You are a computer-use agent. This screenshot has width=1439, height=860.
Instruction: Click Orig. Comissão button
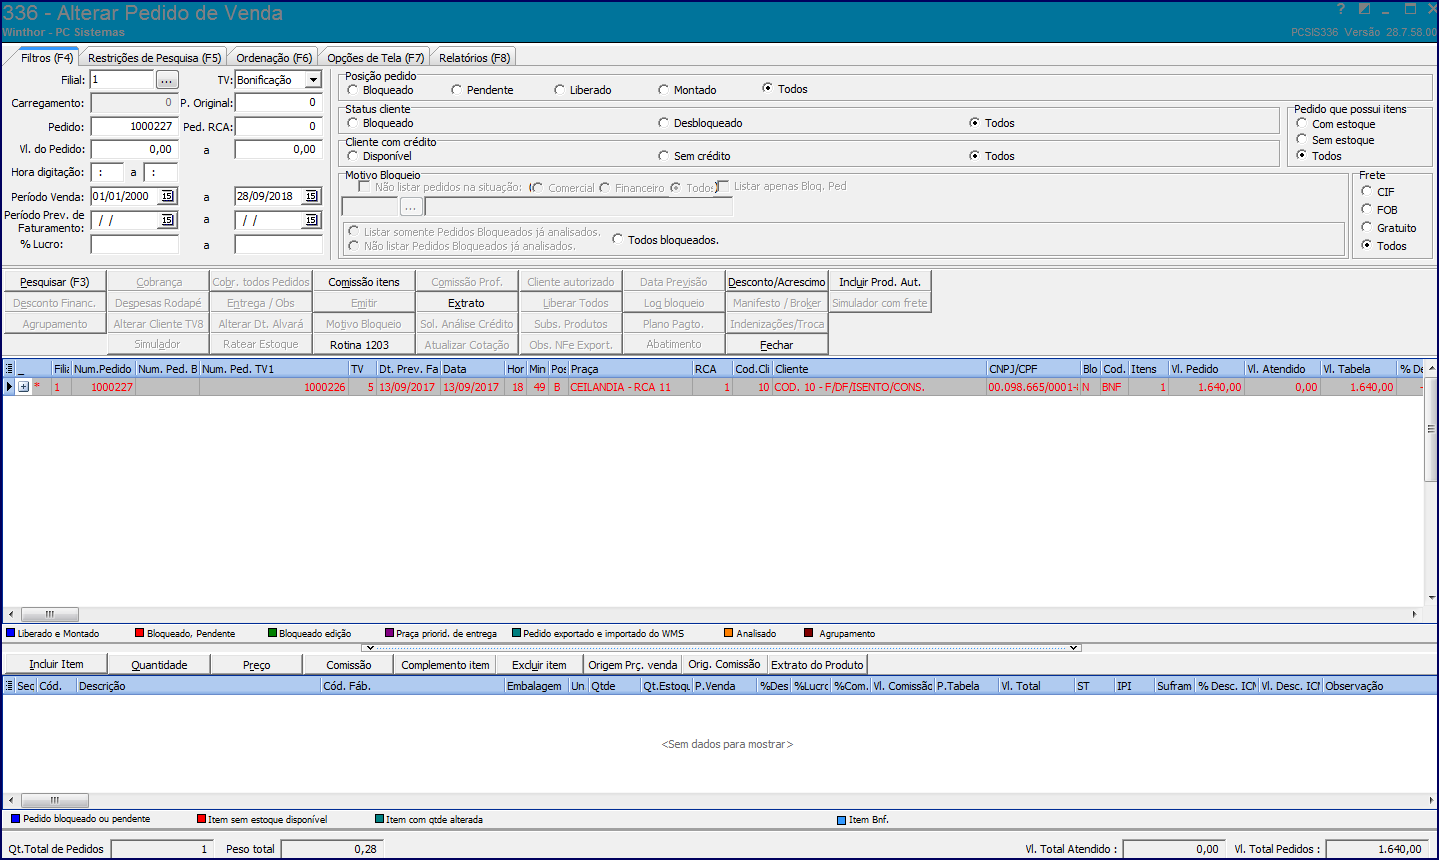(724, 665)
